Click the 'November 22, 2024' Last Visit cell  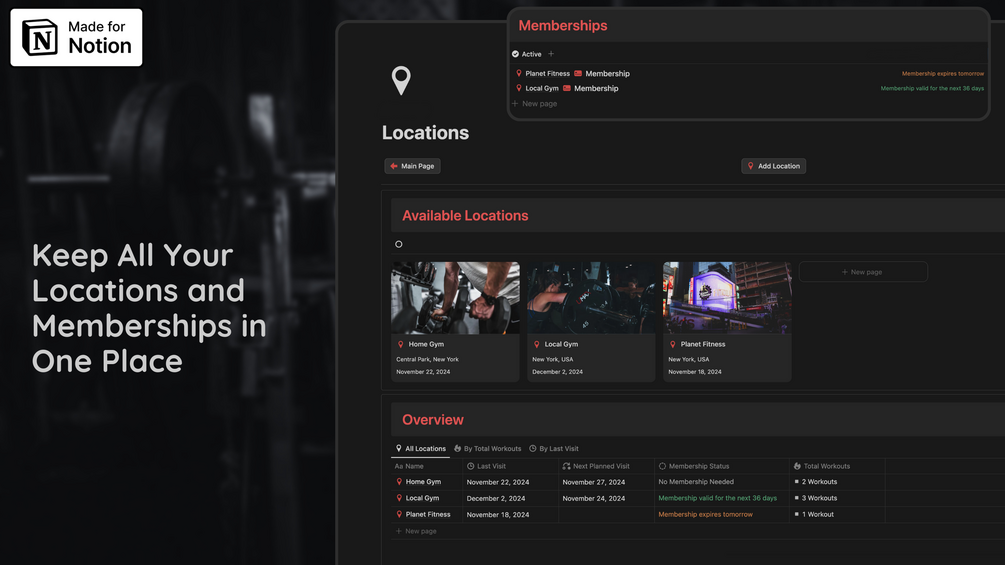pos(510,482)
